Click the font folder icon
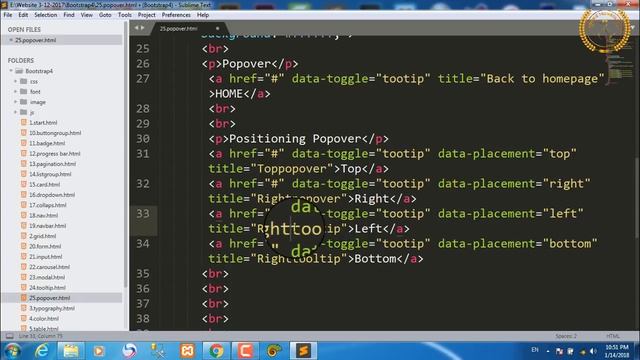 [24, 91]
